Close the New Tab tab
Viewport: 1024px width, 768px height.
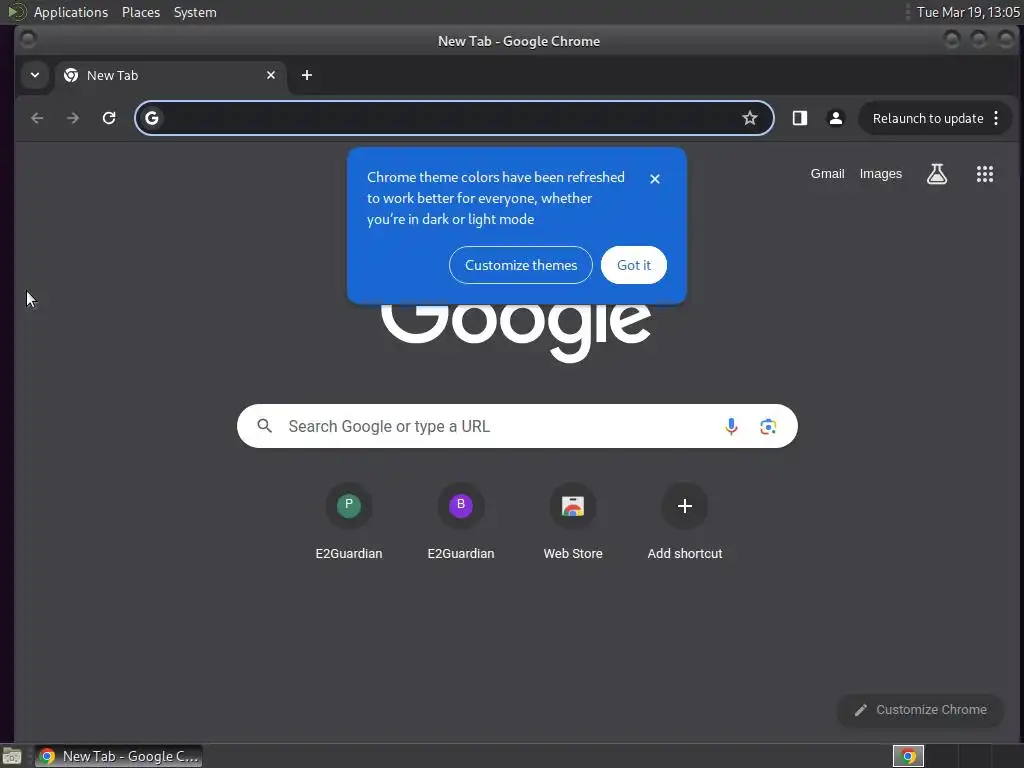click(271, 75)
